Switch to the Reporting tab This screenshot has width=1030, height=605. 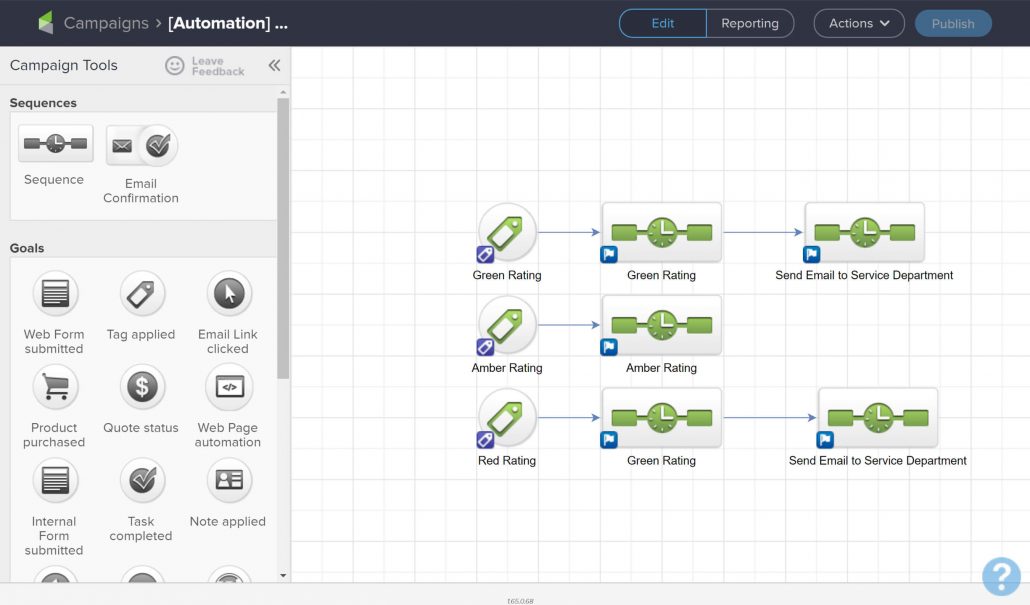click(x=750, y=24)
